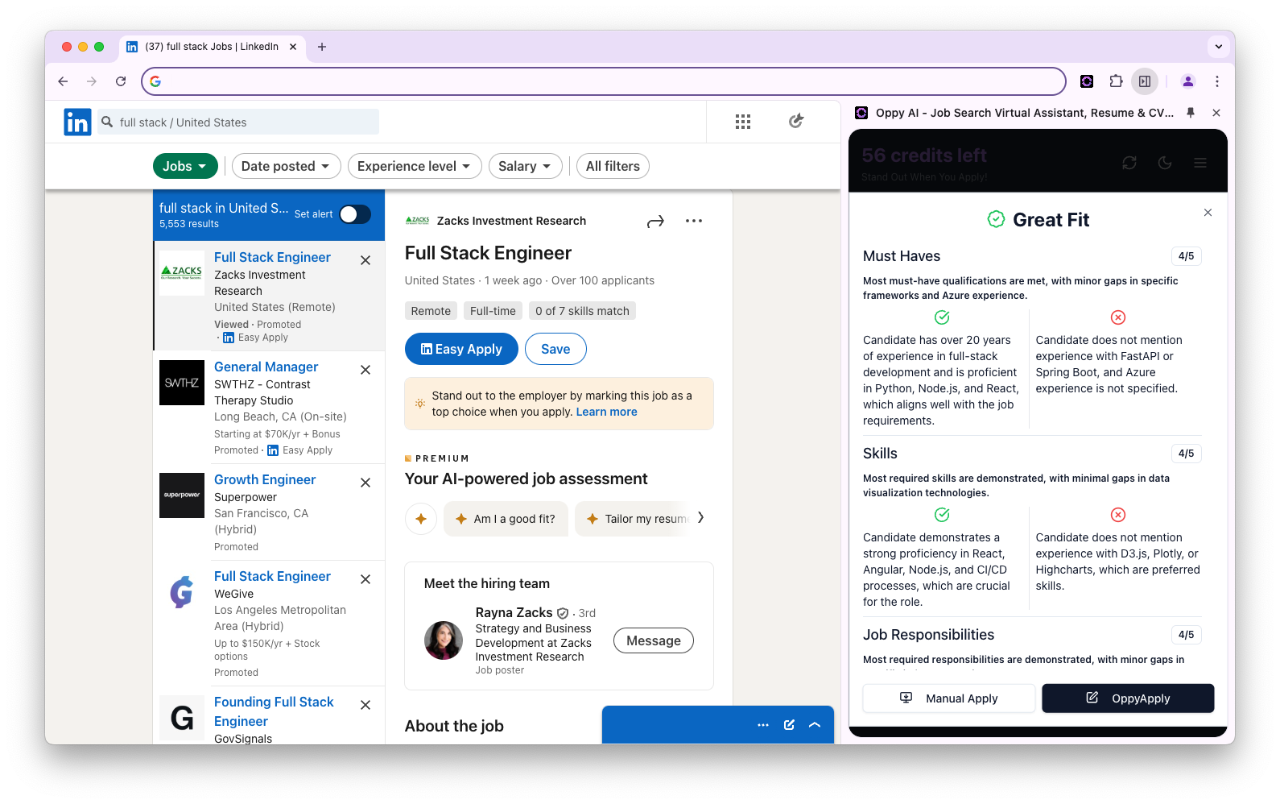Select the LinkedIn browser tab
The height and width of the screenshot is (800, 1280).
click(x=210, y=46)
